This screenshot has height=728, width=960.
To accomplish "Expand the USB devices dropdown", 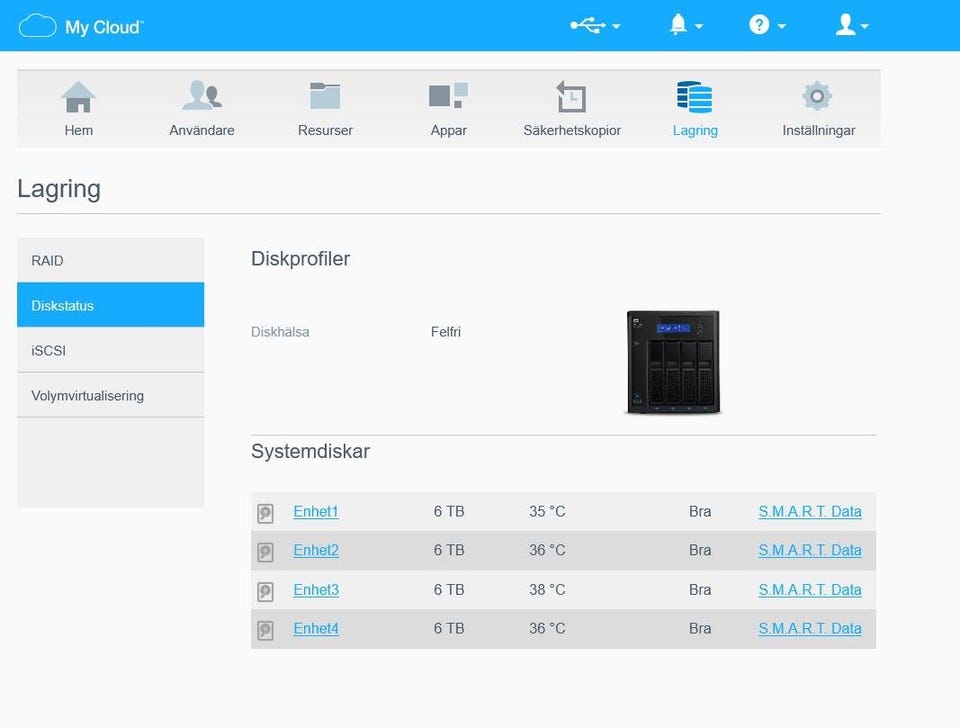I will [594, 26].
